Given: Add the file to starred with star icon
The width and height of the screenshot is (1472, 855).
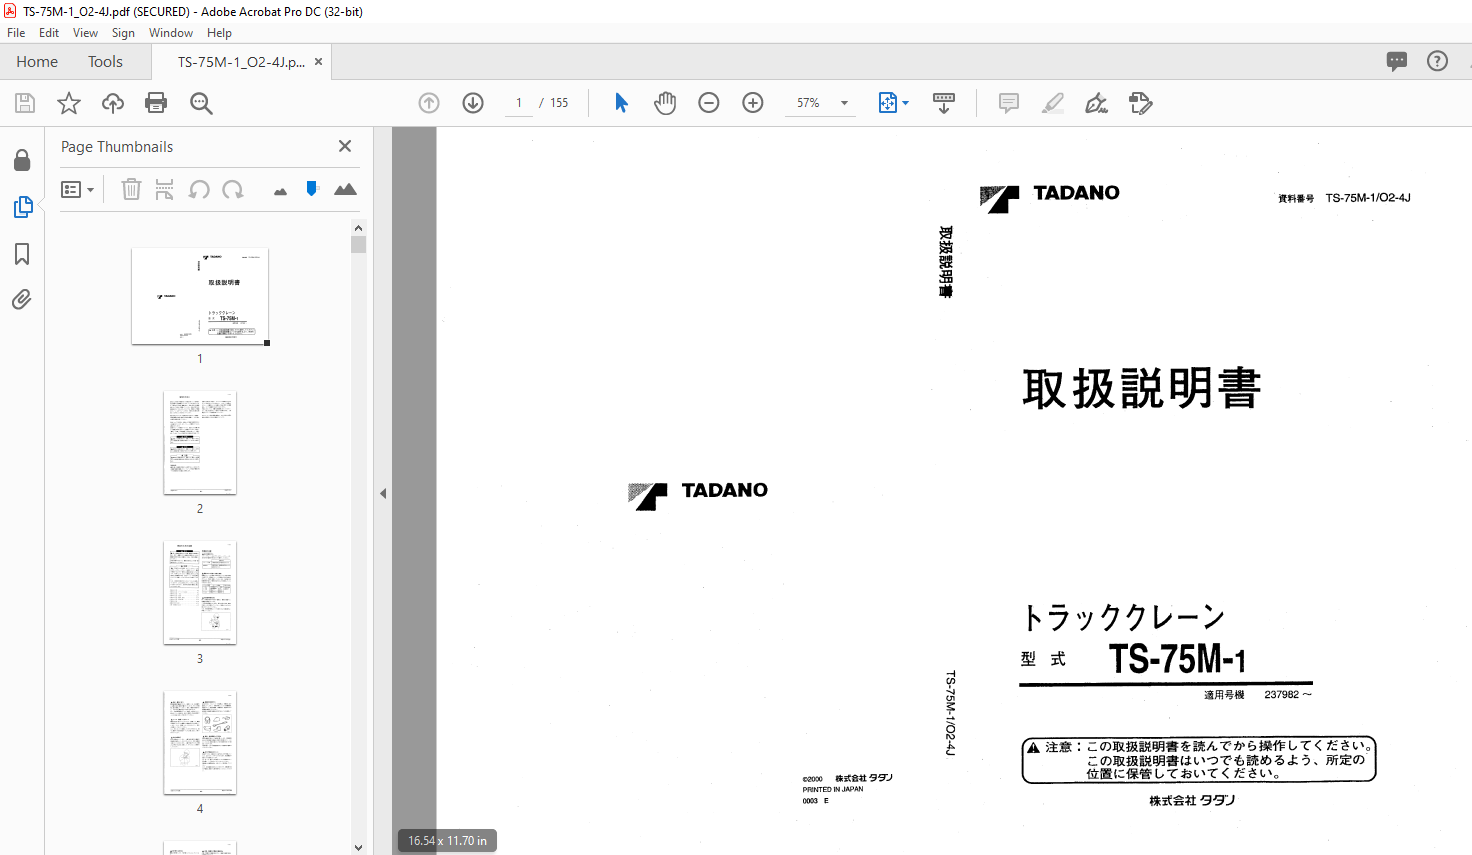Looking at the screenshot, I should pos(69,103).
